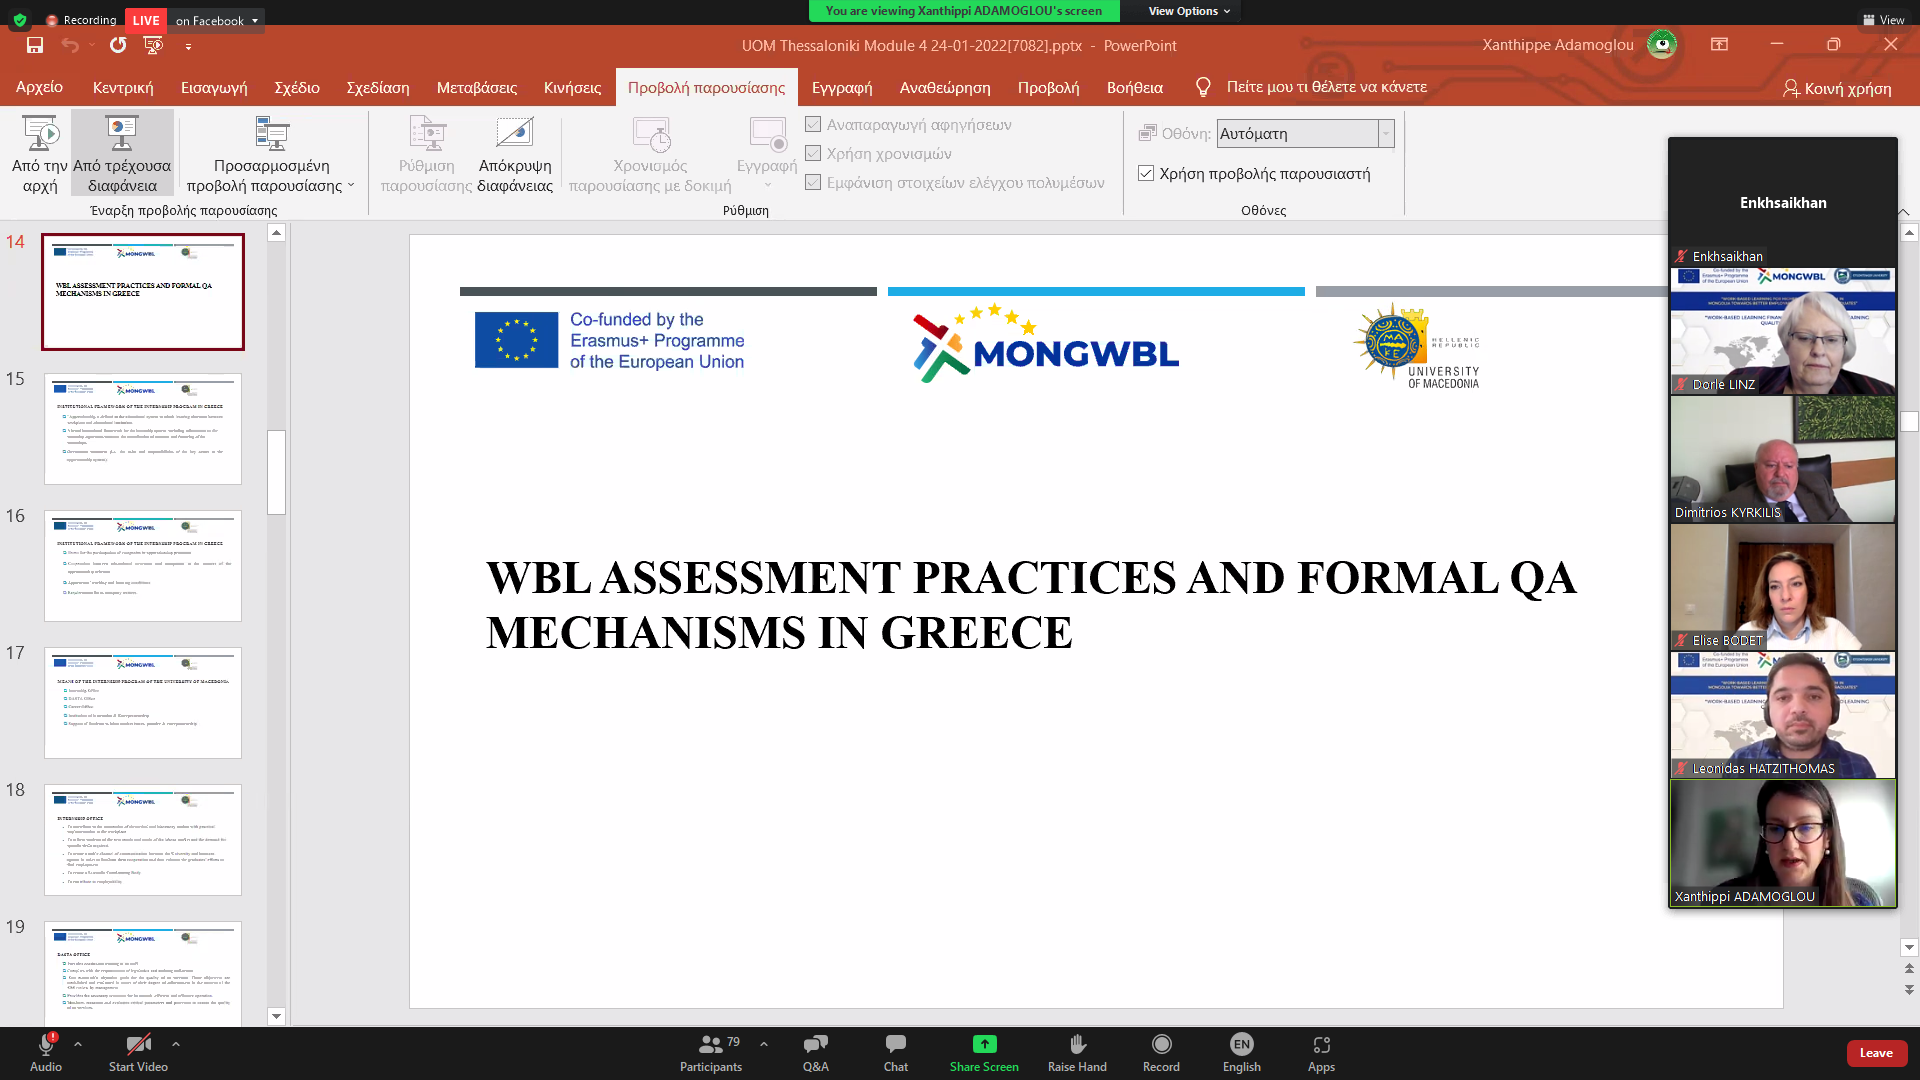Expand the View Options dropdown
The height and width of the screenshot is (1080, 1920).
tap(1188, 11)
